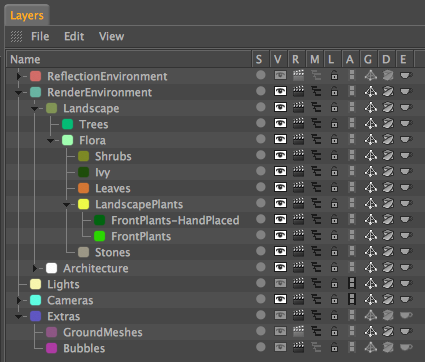
Task: Collapse the Landscape layer group
Action: 34,109
